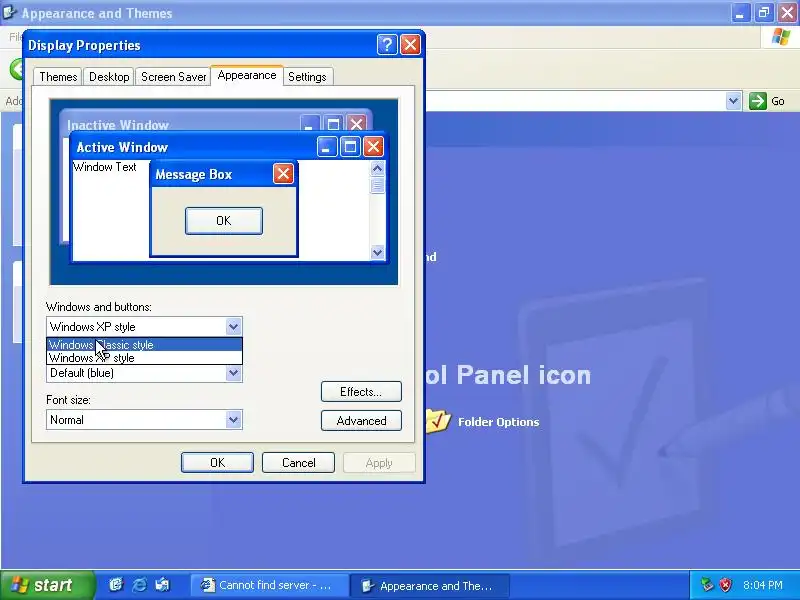Switch to Cannot find server taskbar window

pos(269,586)
